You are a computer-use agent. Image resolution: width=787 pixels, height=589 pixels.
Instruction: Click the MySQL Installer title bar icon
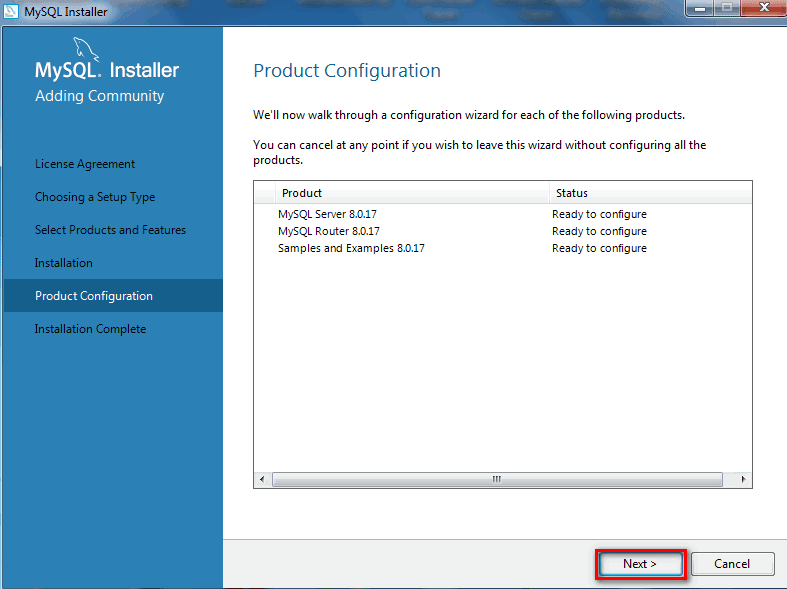point(11,11)
